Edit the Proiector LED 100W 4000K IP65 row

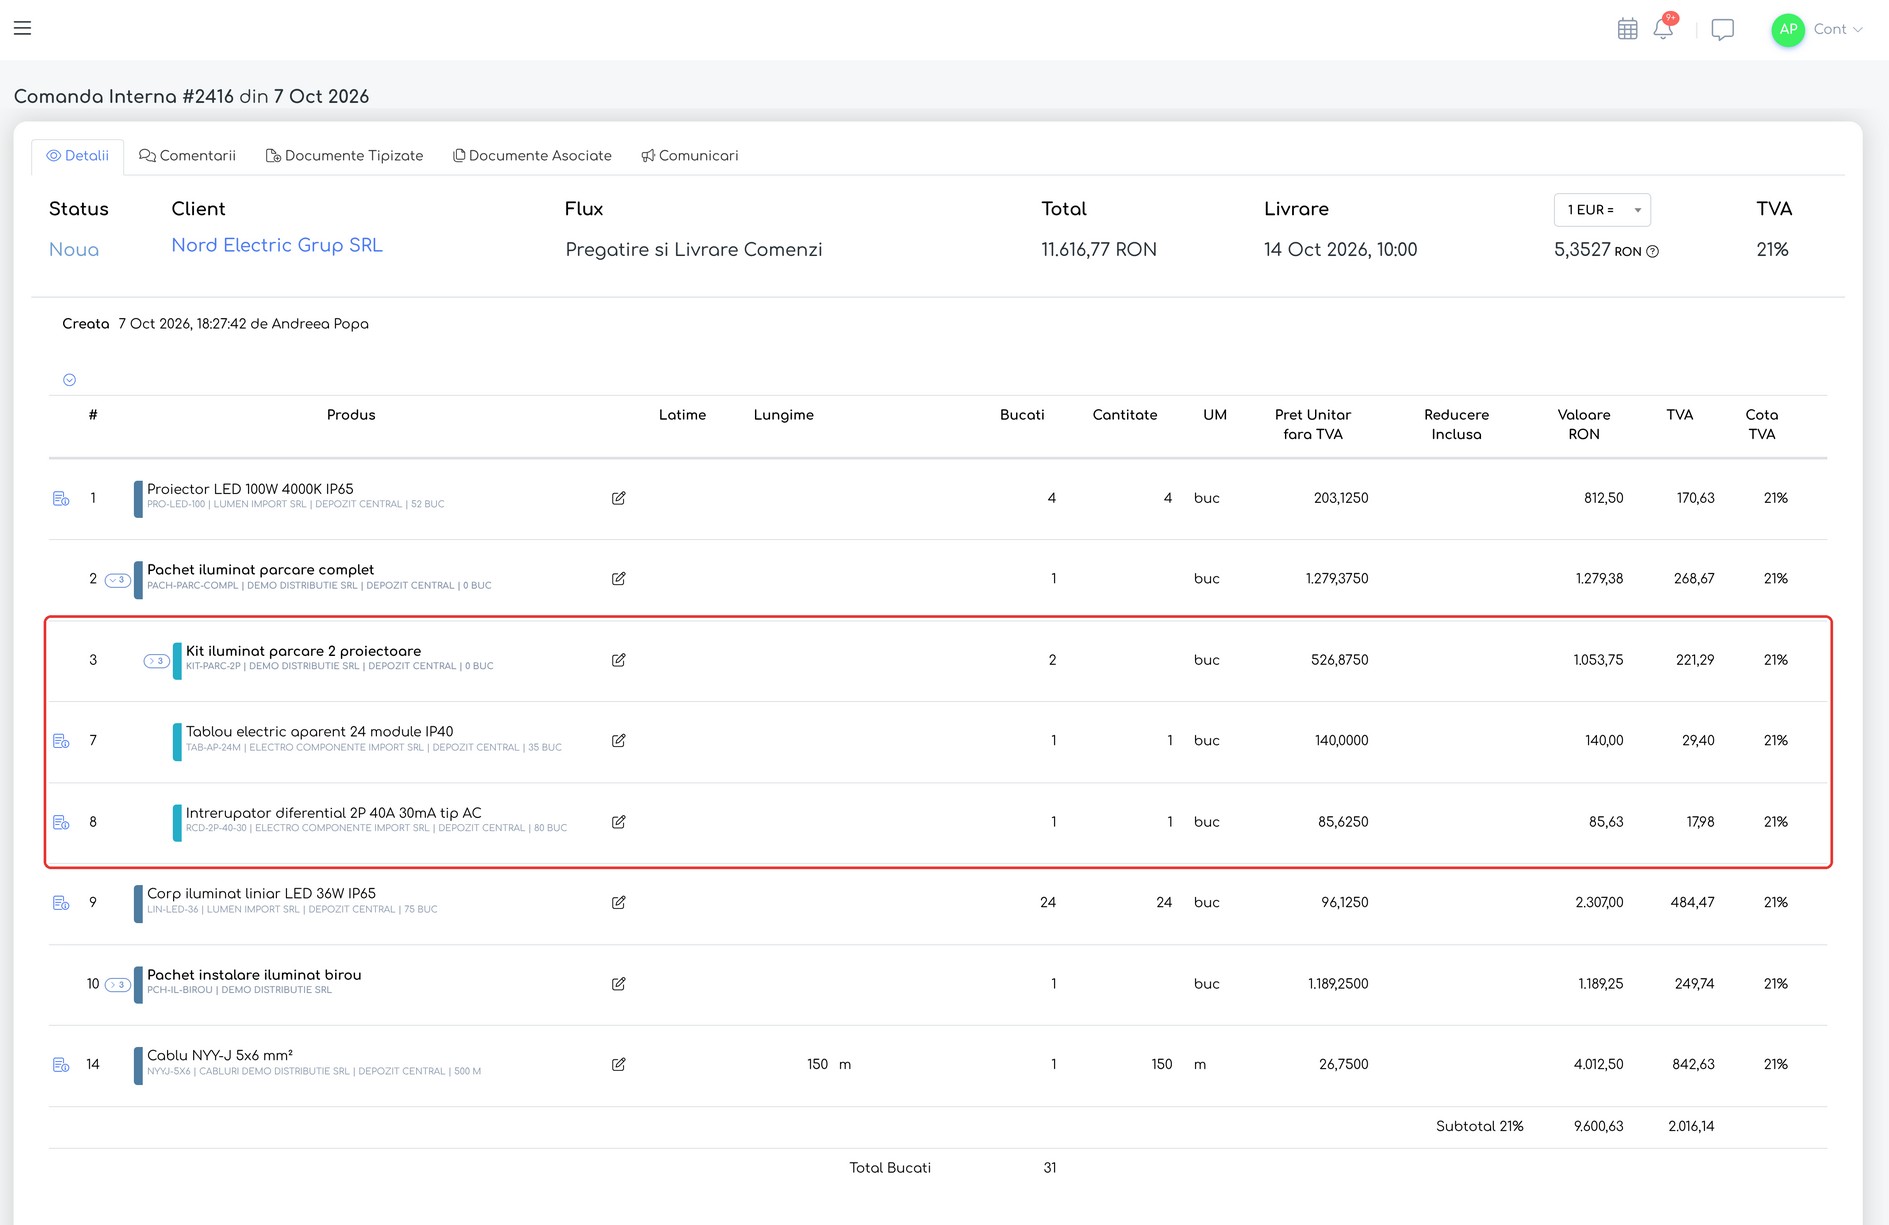point(619,498)
